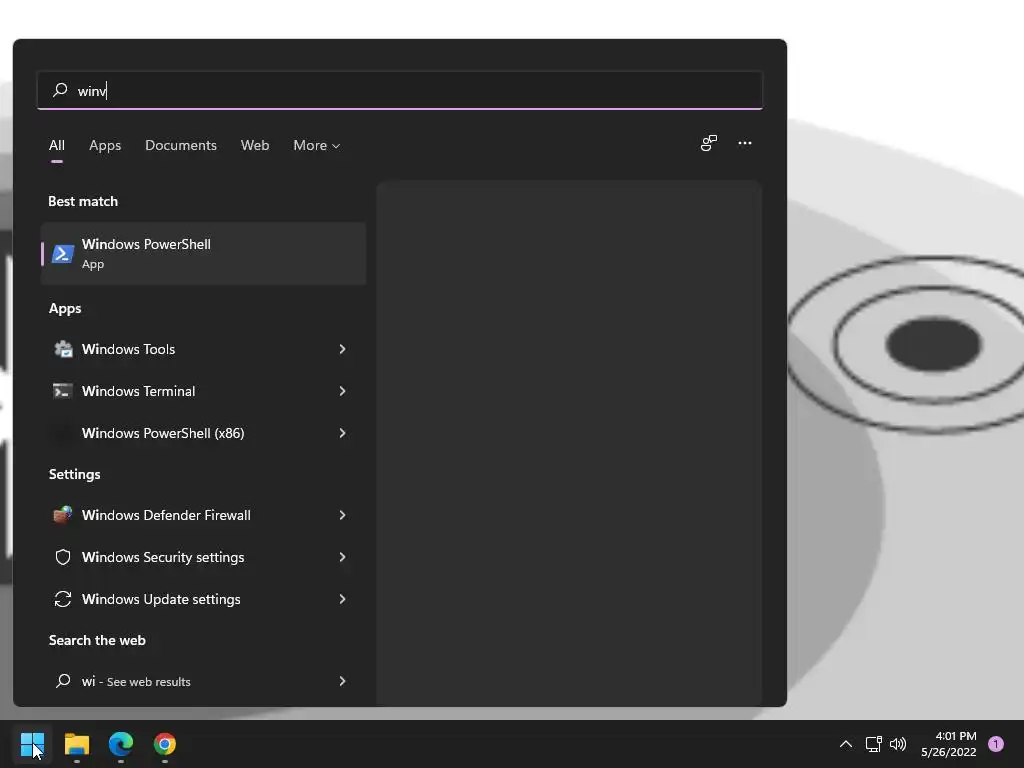
Task: Click the Windows Start button
Action: [x=32, y=744]
